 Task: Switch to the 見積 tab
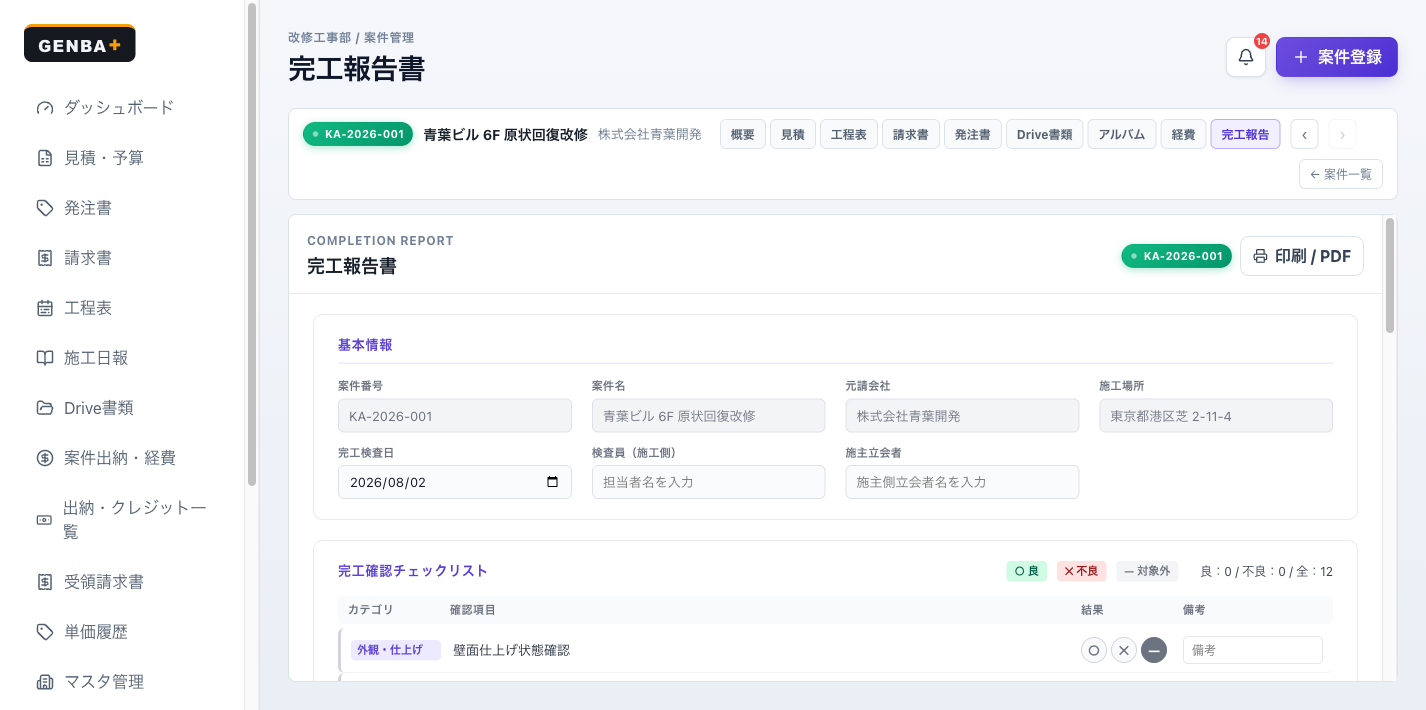pos(793,134)
